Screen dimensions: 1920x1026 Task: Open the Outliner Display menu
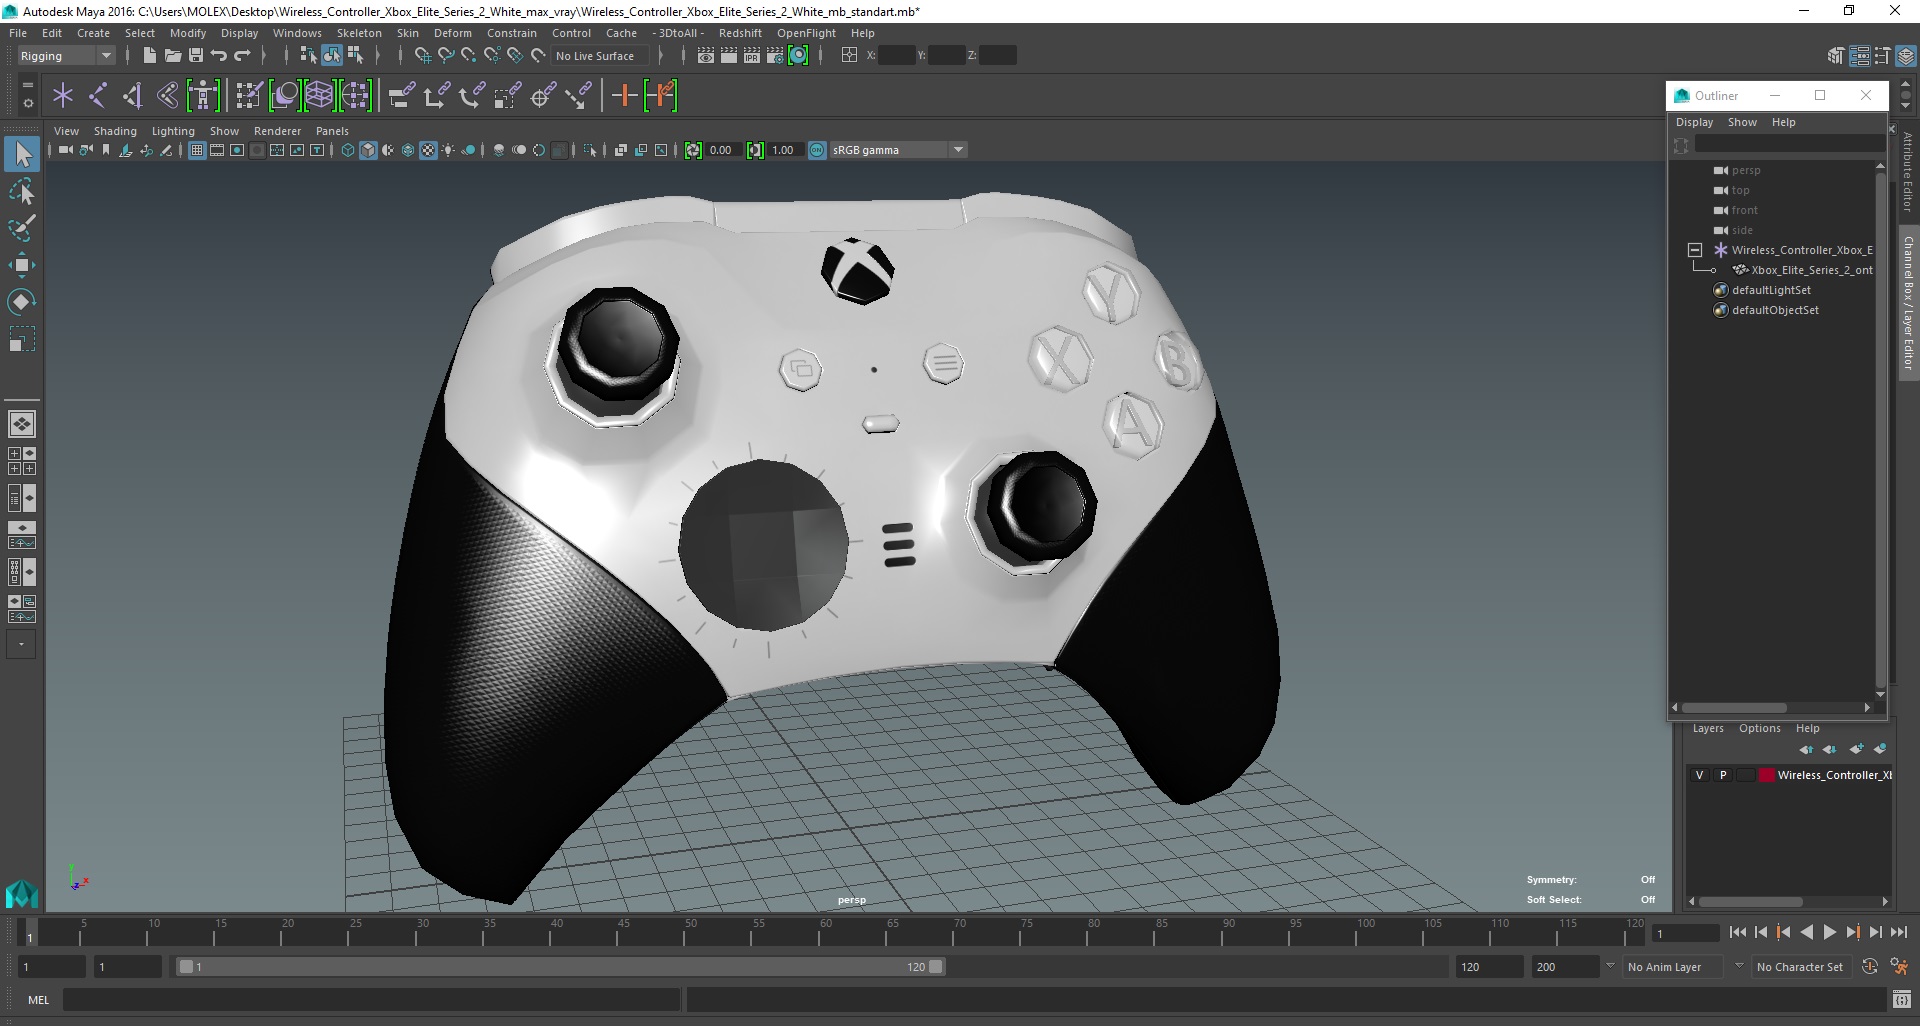tap(1694, 122)
